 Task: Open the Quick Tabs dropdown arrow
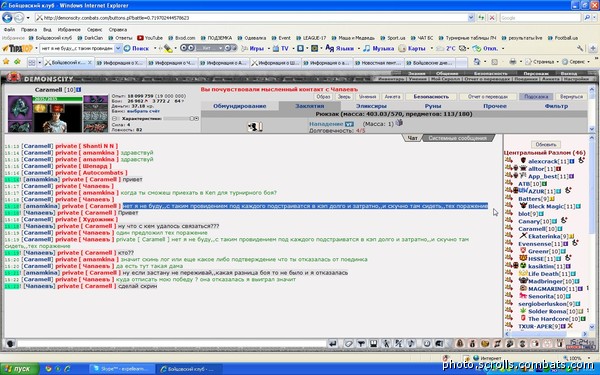[39, 62]
